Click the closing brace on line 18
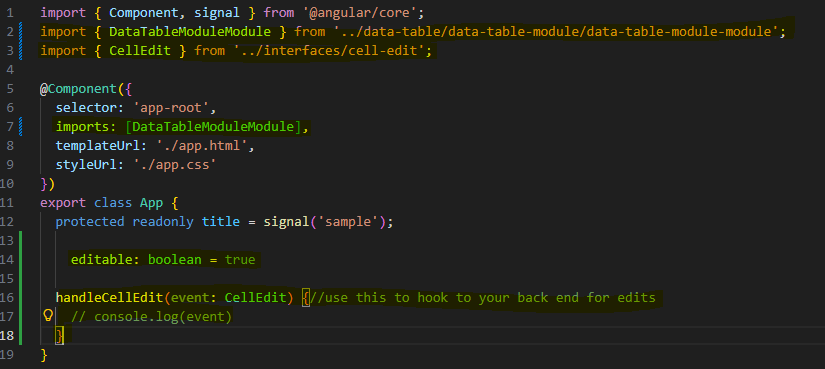This screenshot has height=369, width=825. point(59,336)
